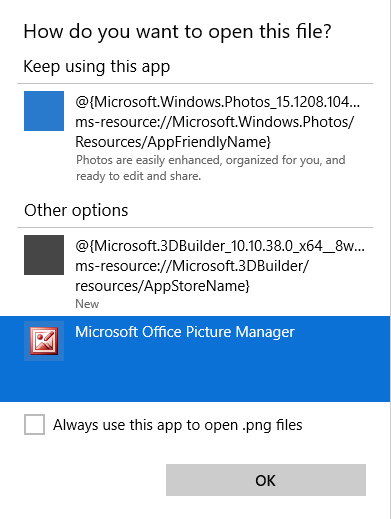Image resolution: width=391 pixels, height=519 pixels.
Task: Click the resources/AppStoreName} text line
Action: click(x=162, y=286)
